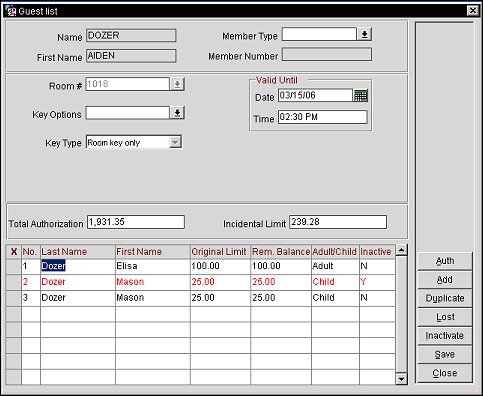
Task: Click the red Dozer cell in row 2
Action: pyautogui.click(x=78, y=282)
